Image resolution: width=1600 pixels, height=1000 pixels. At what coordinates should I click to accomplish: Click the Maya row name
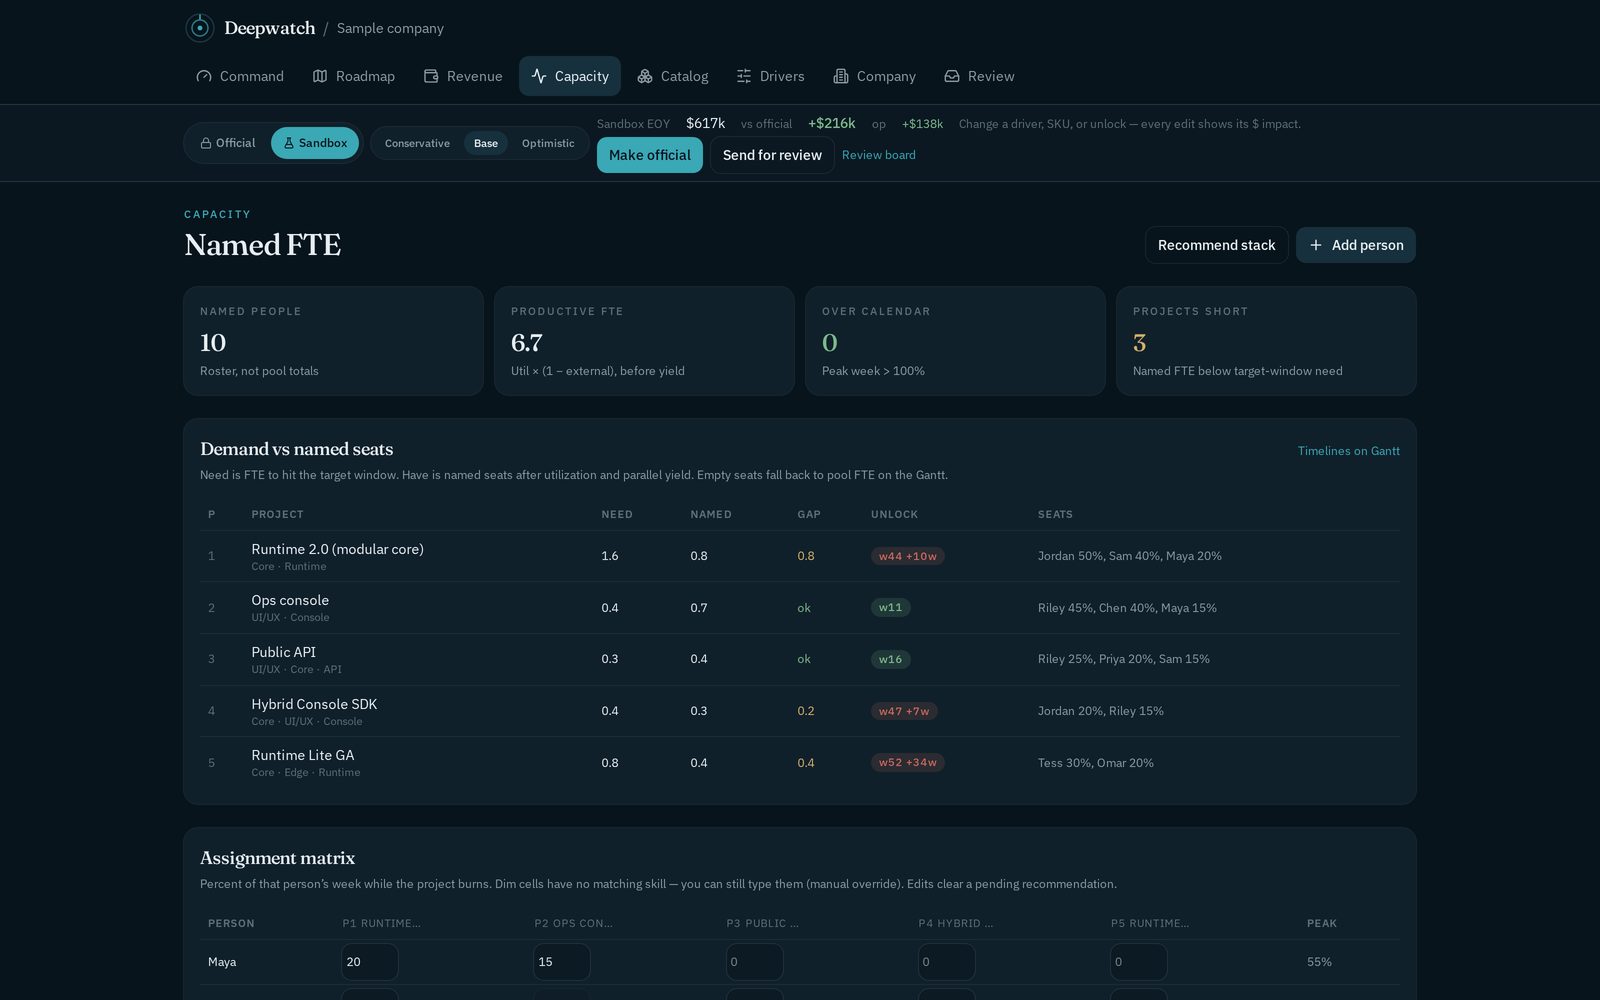222,962
